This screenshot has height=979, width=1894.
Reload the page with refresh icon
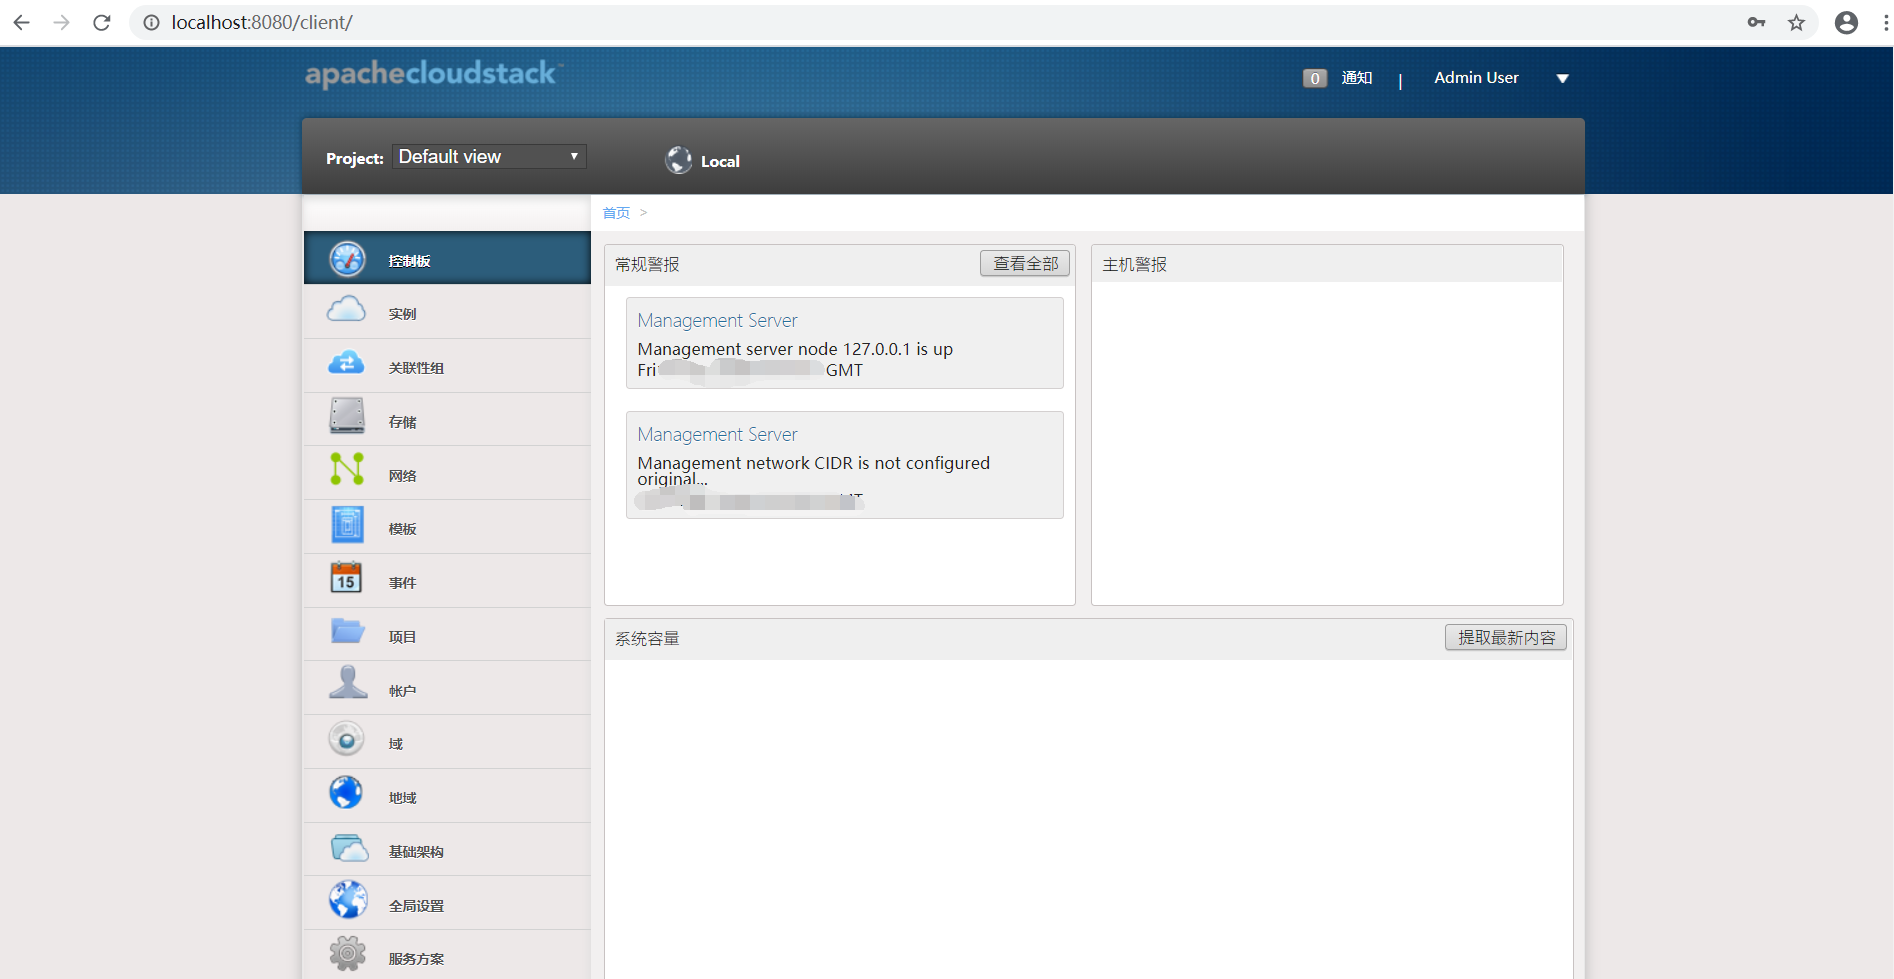click(x=102, y=22)
